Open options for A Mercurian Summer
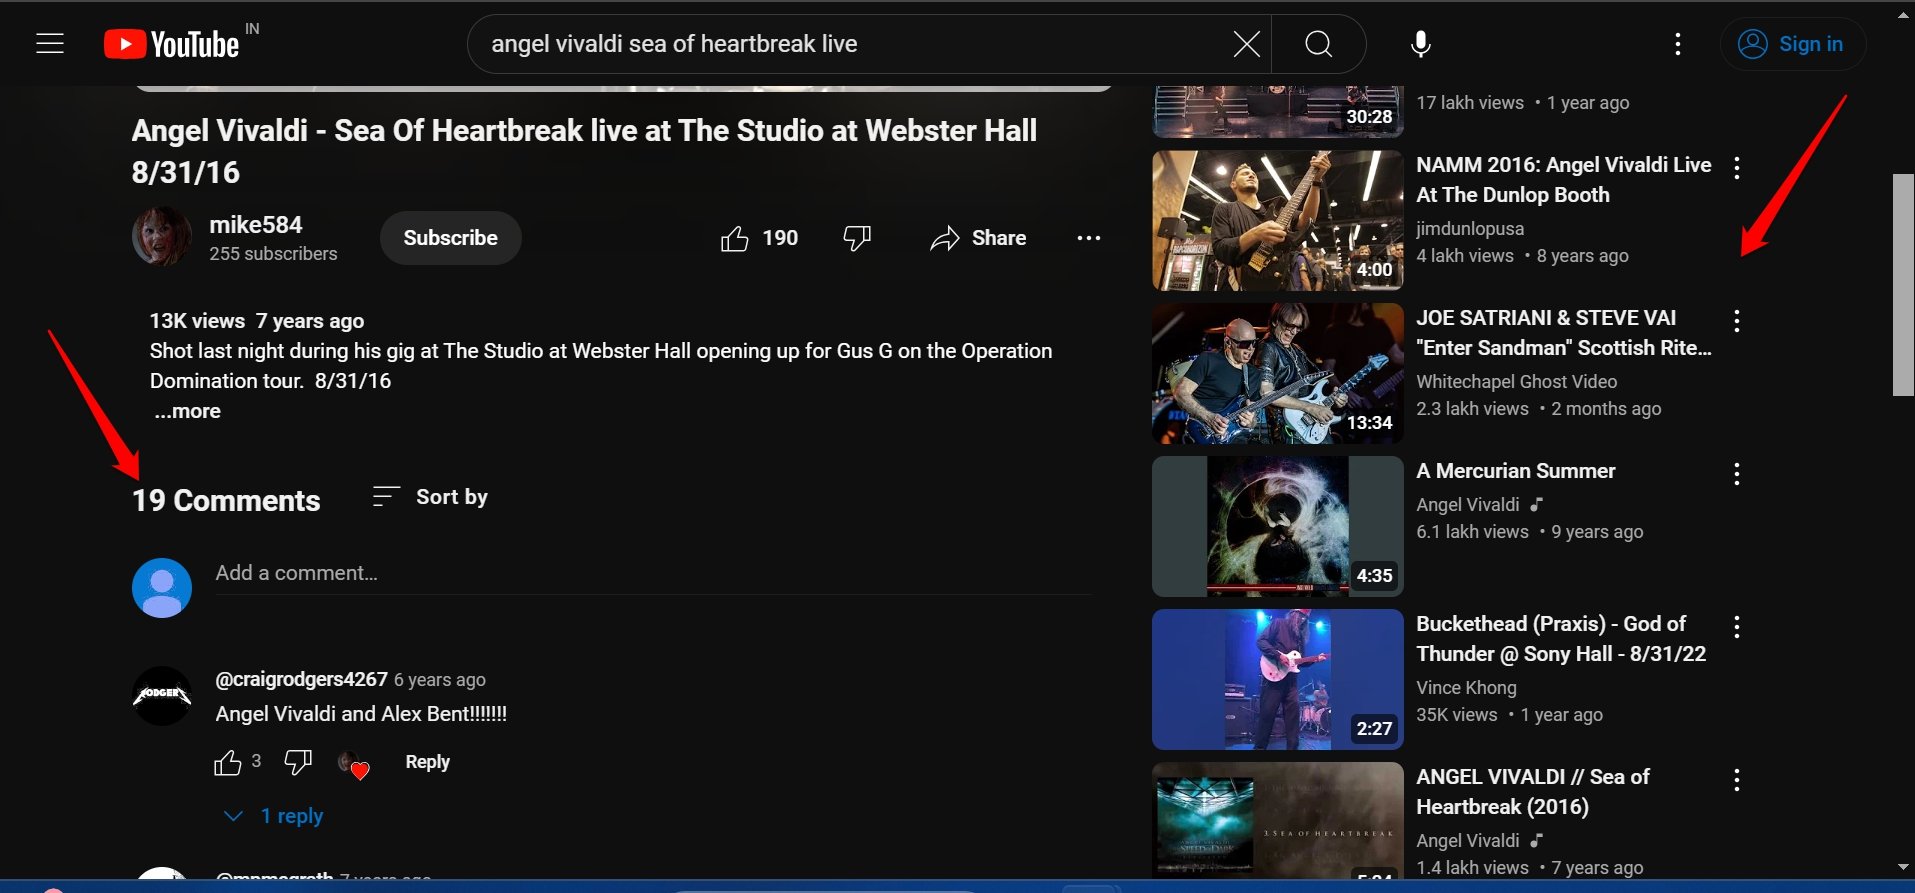This screenshot has height=893, width=1915. (x=1737, y=474)
